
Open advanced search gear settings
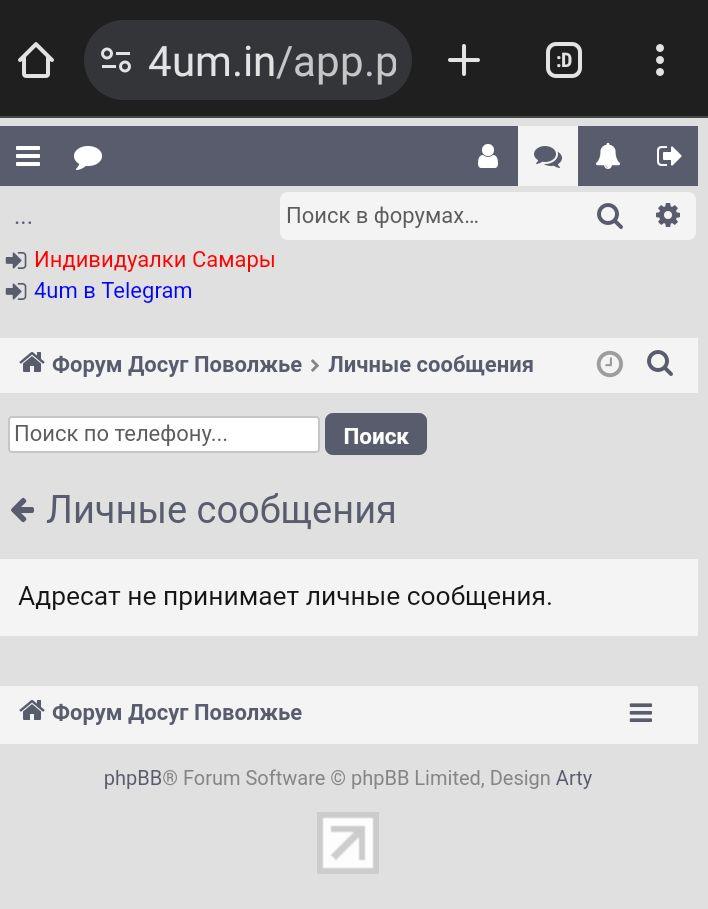tap(667, 216)
